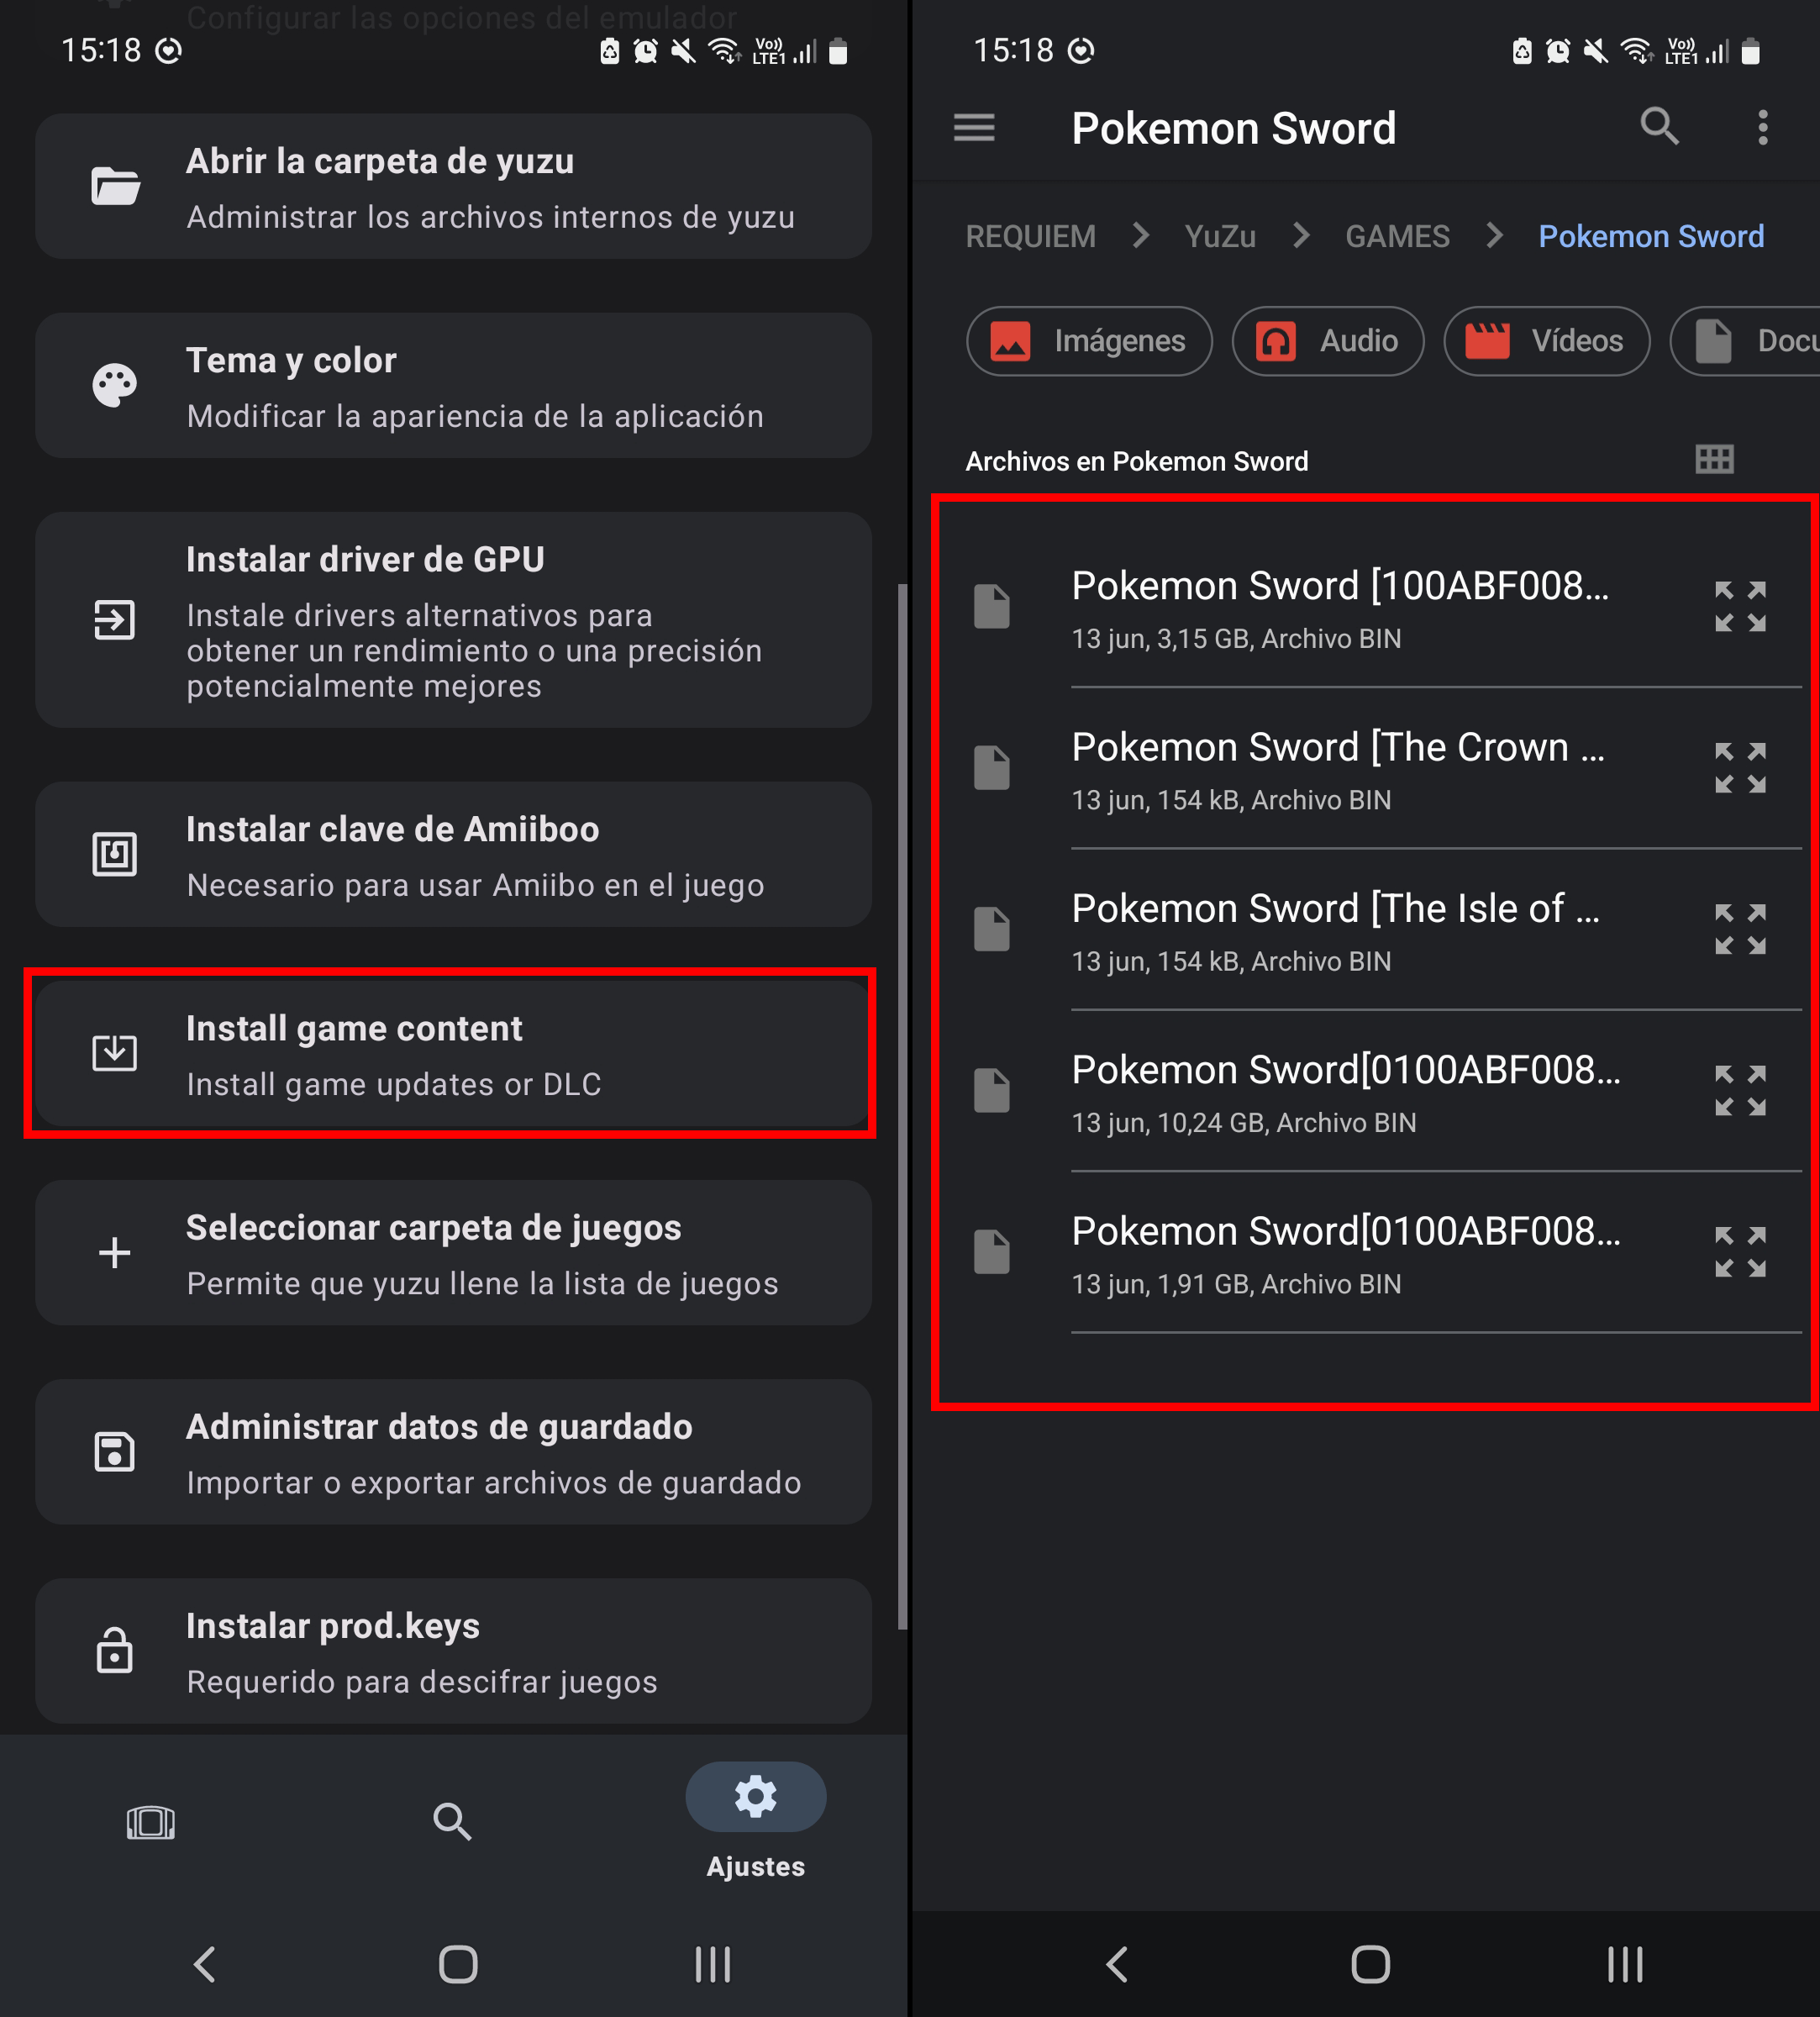The width and height of the screenshot is (1820, 2017).
Task: Tap file icon of the 3,15 GB file
Action: pyautogui.click(x=992, y=606)
